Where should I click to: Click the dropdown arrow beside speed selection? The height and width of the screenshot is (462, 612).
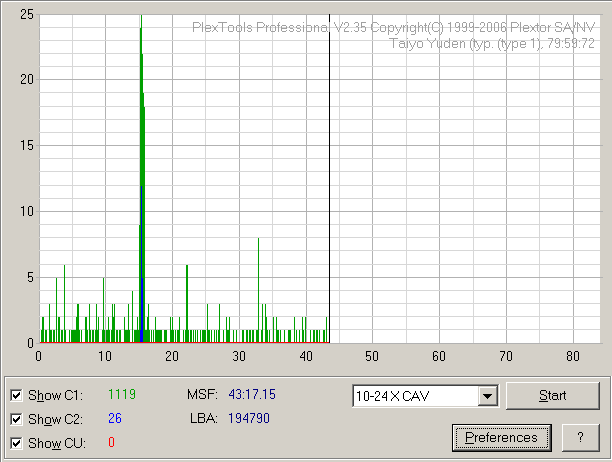coord(487,396)
